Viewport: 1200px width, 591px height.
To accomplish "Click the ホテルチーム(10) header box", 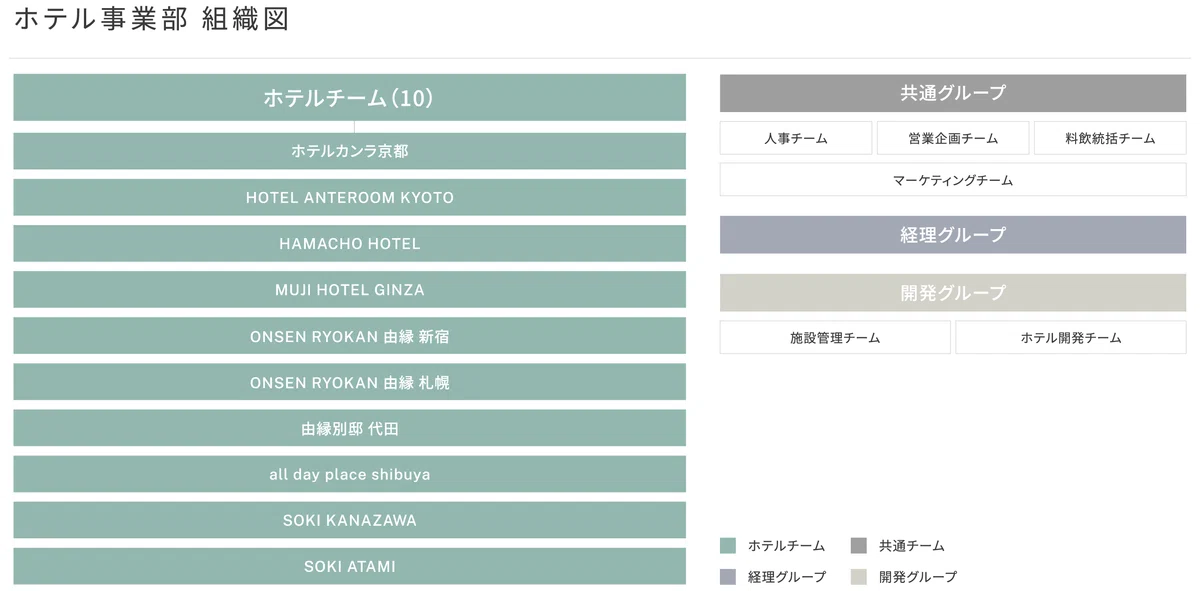I will tap(349, 98).
